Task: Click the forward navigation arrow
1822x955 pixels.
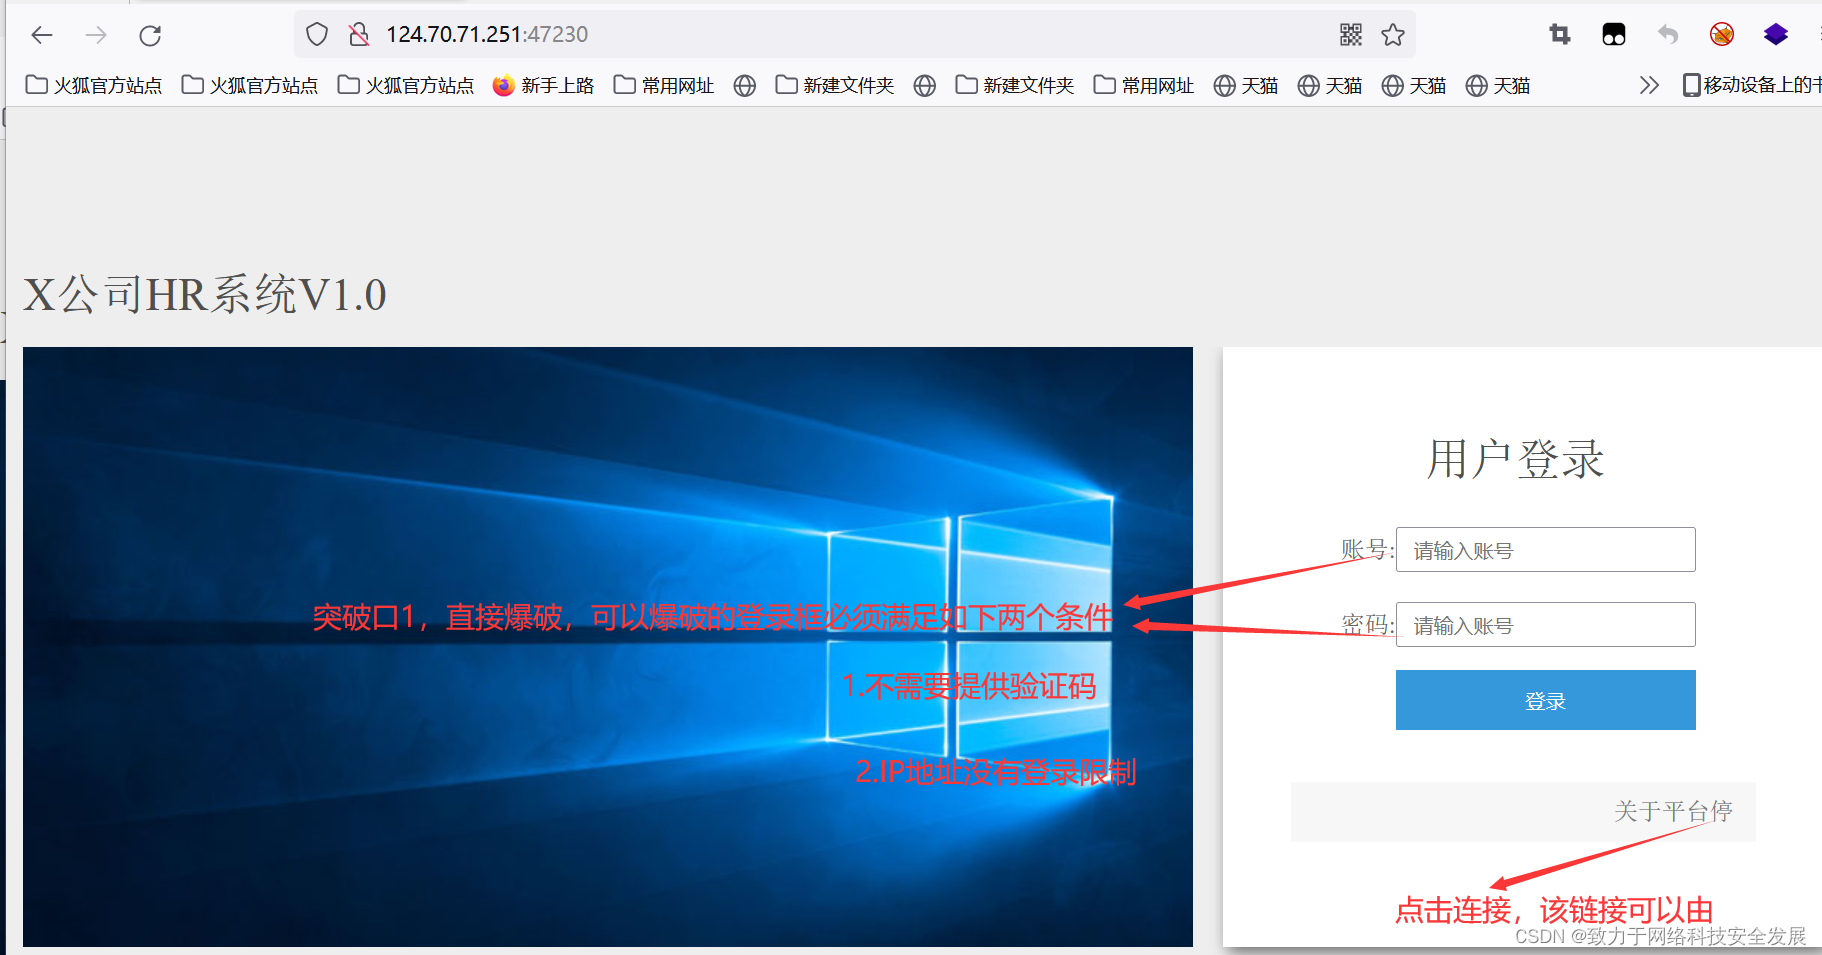Action: (96, 36)
